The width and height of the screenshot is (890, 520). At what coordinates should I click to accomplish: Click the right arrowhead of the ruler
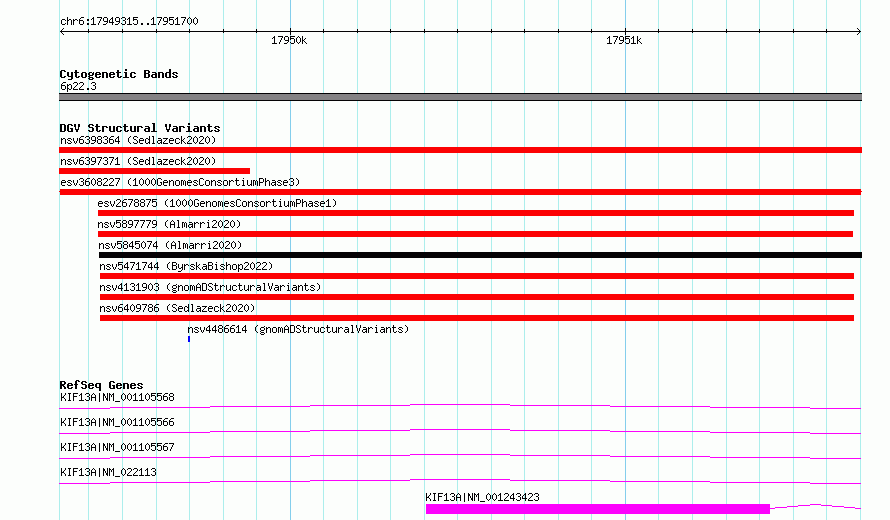tap(859, 31)
